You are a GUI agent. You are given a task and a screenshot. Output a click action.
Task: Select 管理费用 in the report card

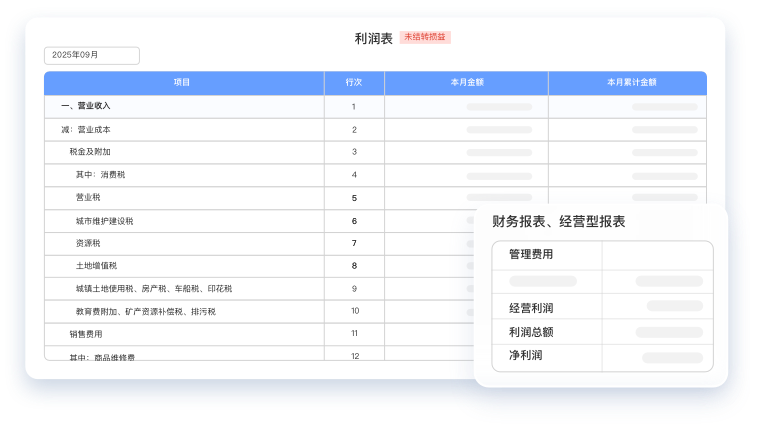[531, 255]
